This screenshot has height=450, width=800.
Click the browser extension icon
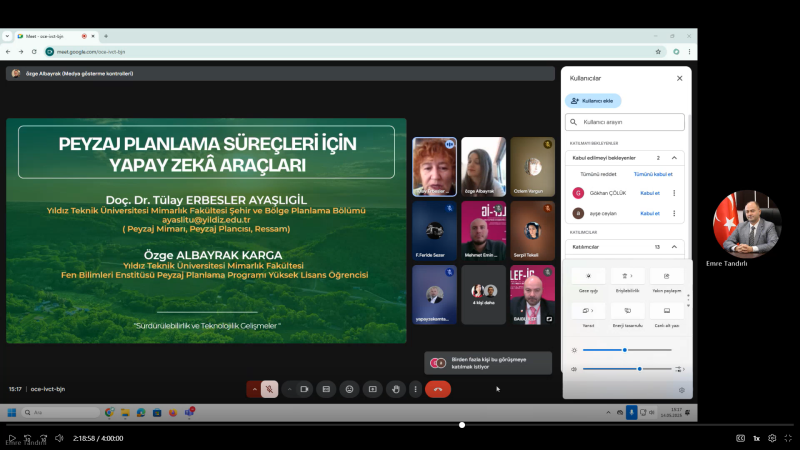click(x=676, y=52)
